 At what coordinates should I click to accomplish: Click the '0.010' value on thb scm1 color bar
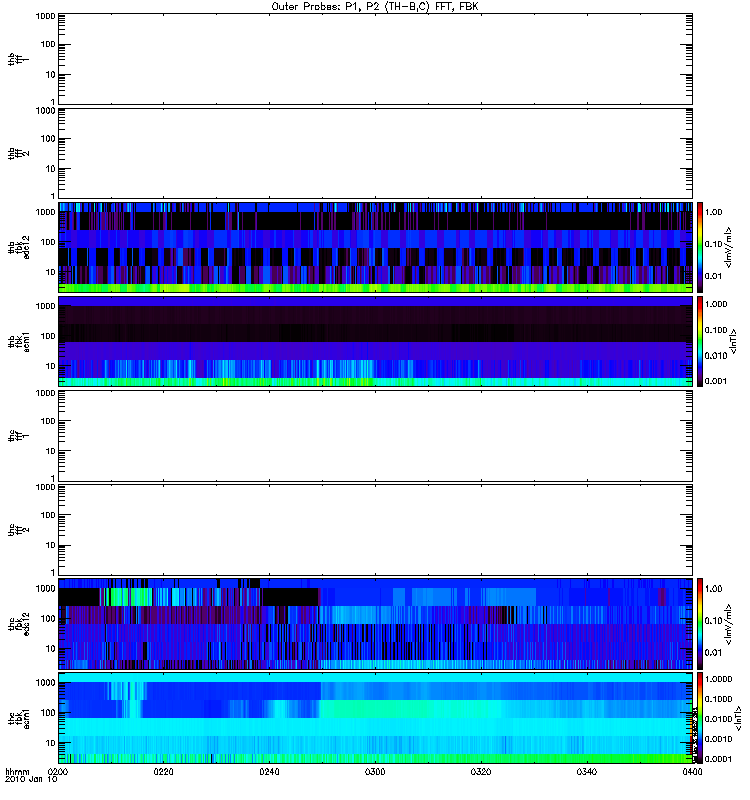[716, 356]
